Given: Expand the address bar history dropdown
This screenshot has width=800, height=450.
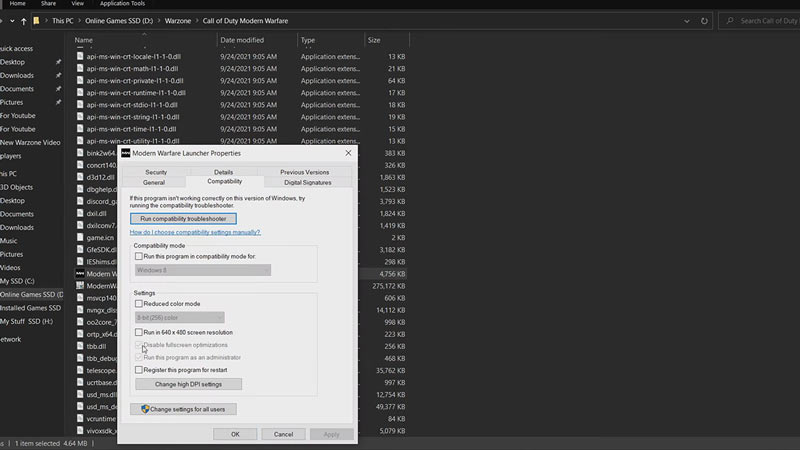Looking at the screenshot, I should (687, 21).
